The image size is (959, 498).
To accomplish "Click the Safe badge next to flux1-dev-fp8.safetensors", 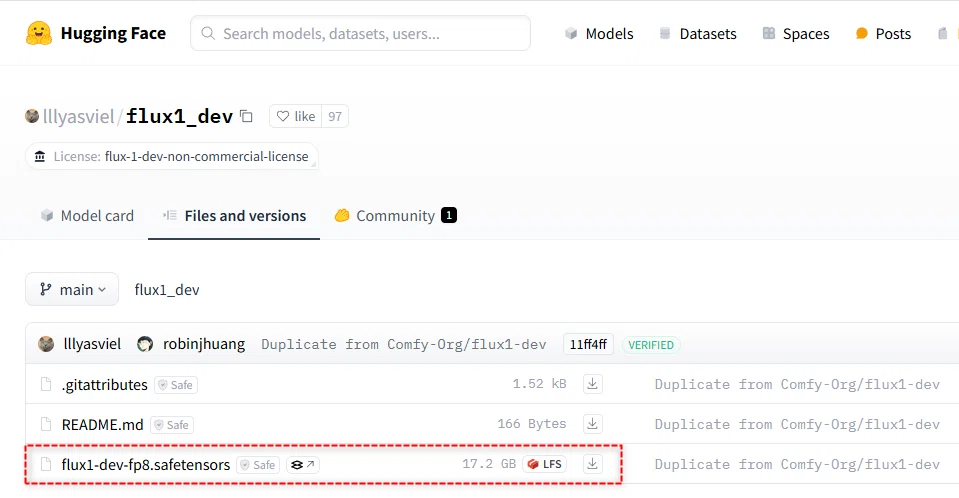I will (x=258, y=465).
